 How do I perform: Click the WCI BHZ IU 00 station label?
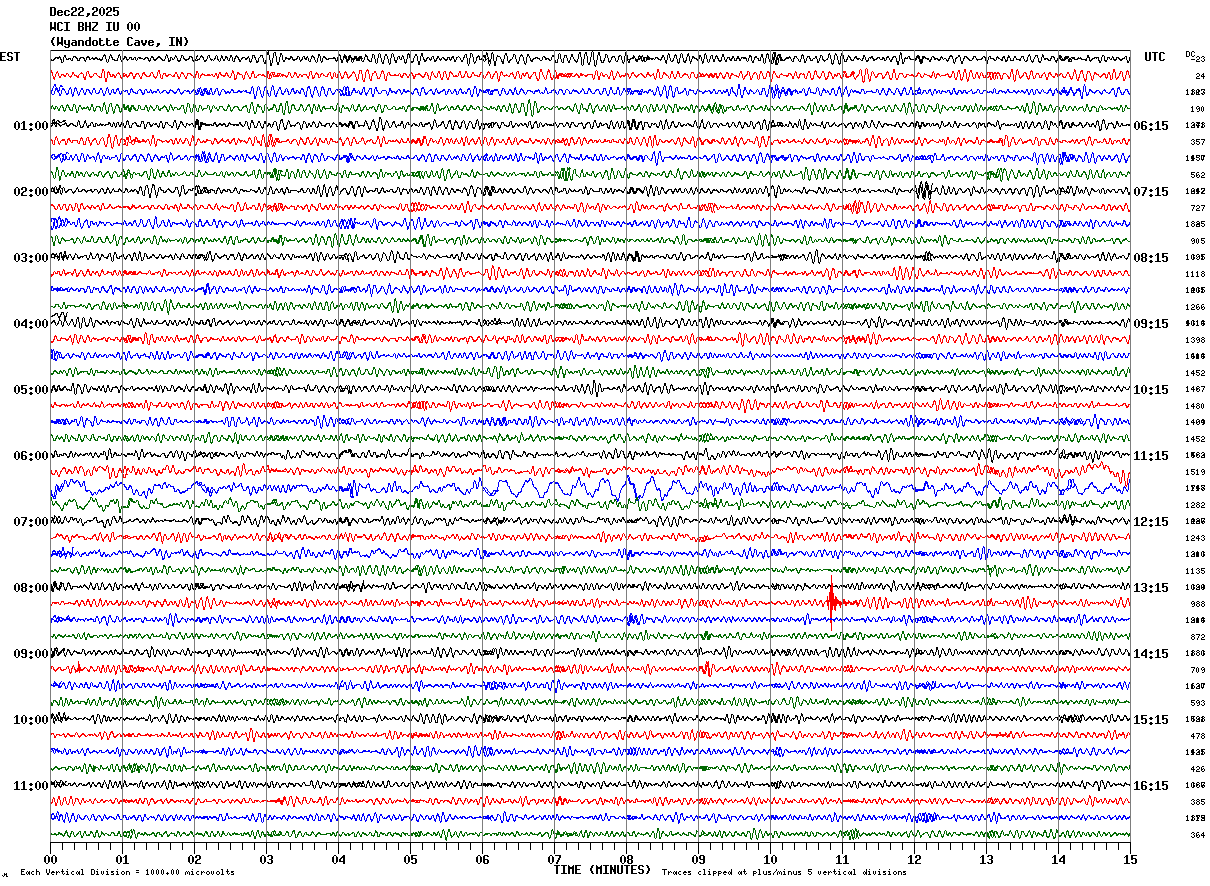pos(95,27)
